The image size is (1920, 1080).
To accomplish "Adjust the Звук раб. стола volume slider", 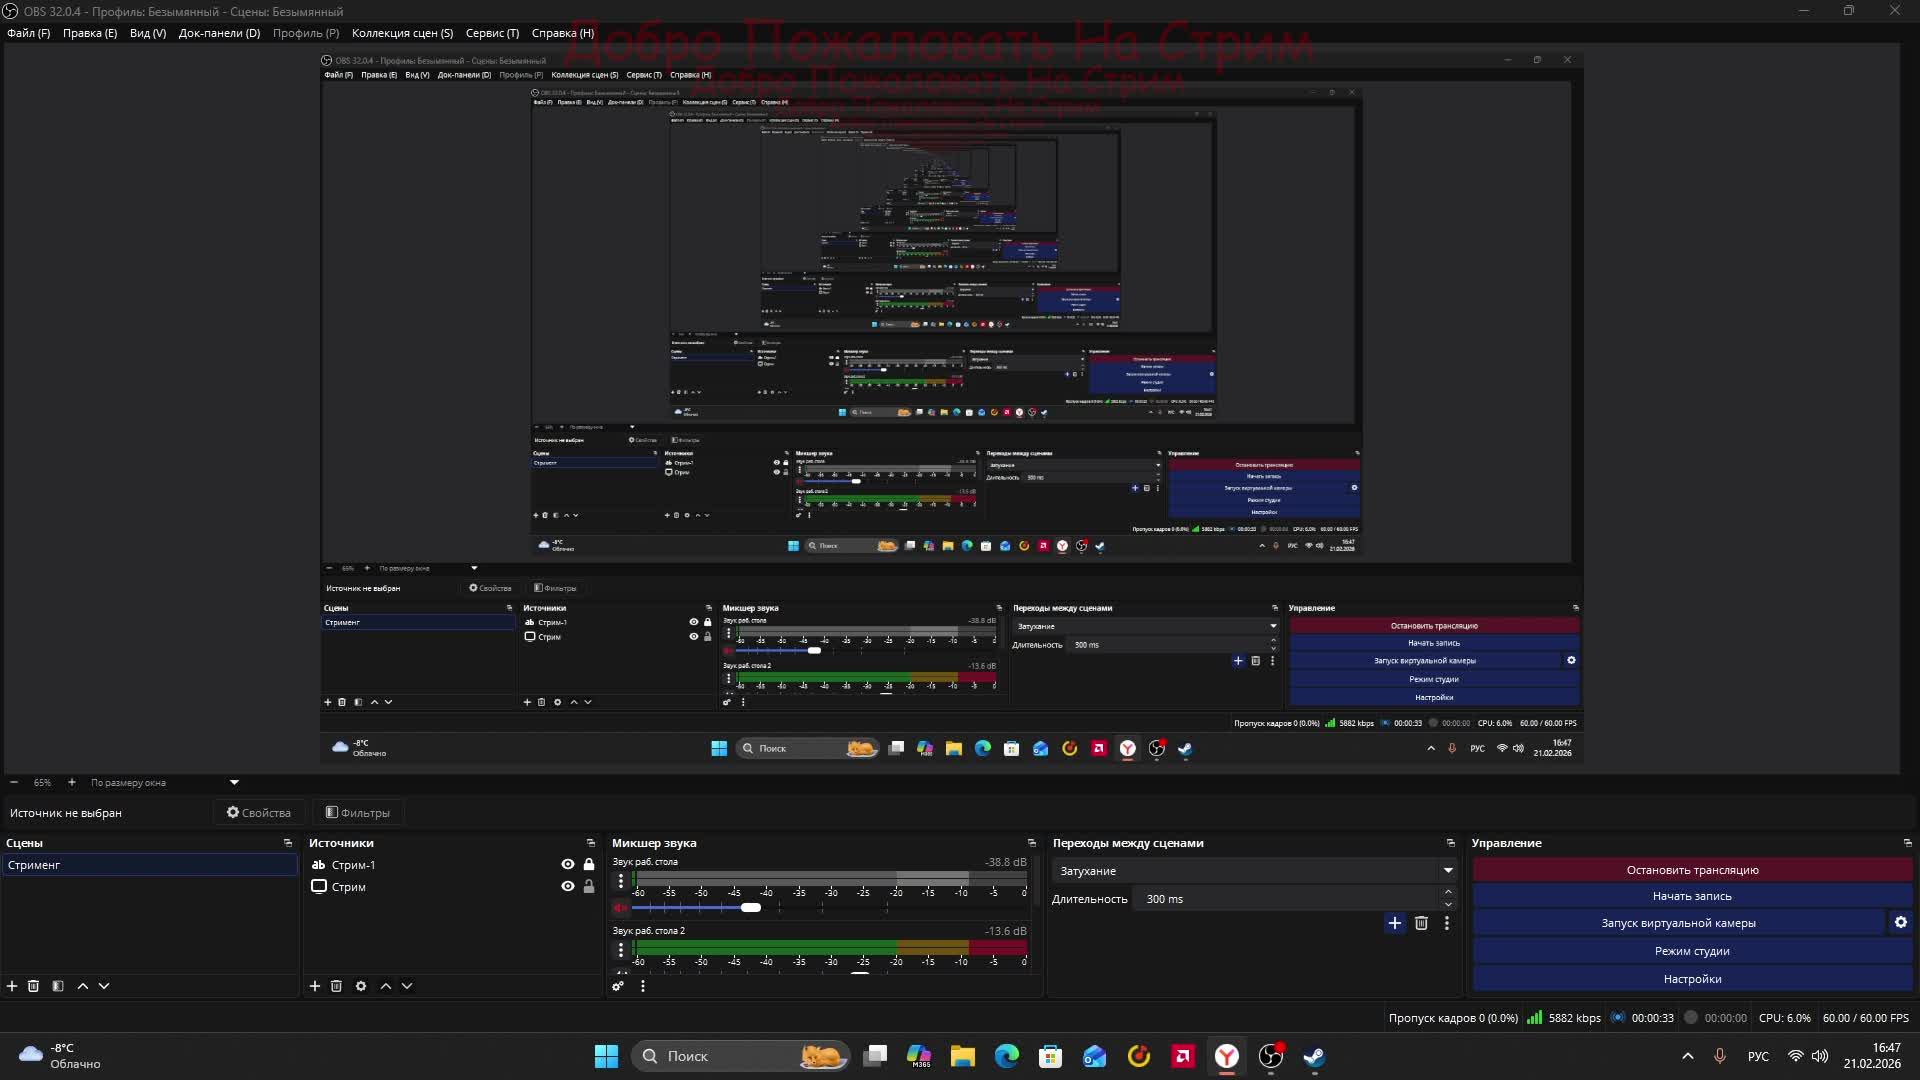I will coord(751,908).
